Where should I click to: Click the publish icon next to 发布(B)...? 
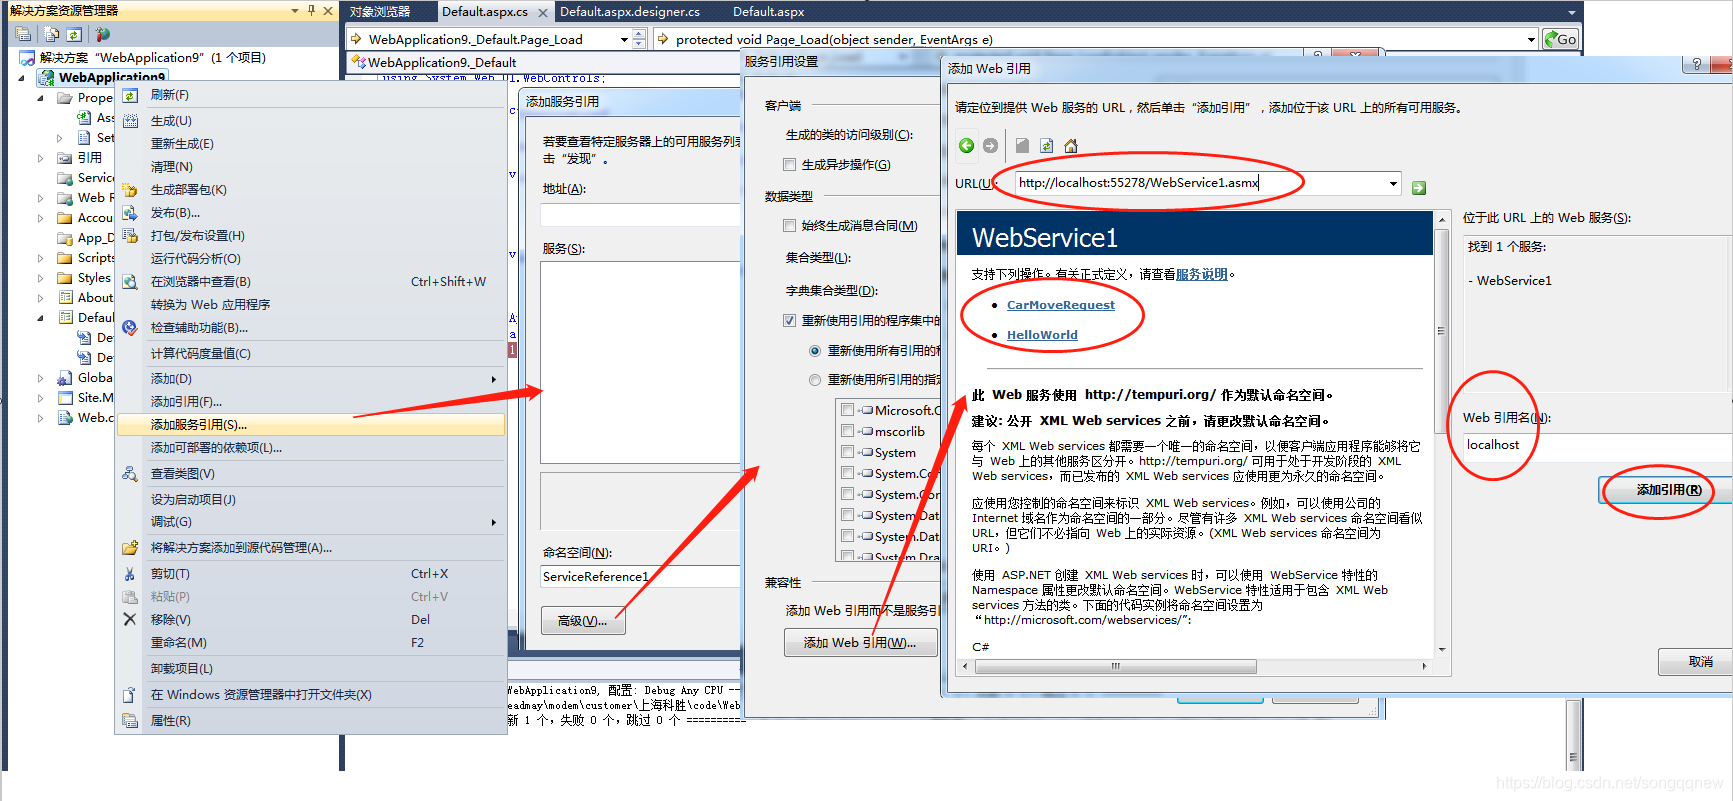tap(130, 213)
